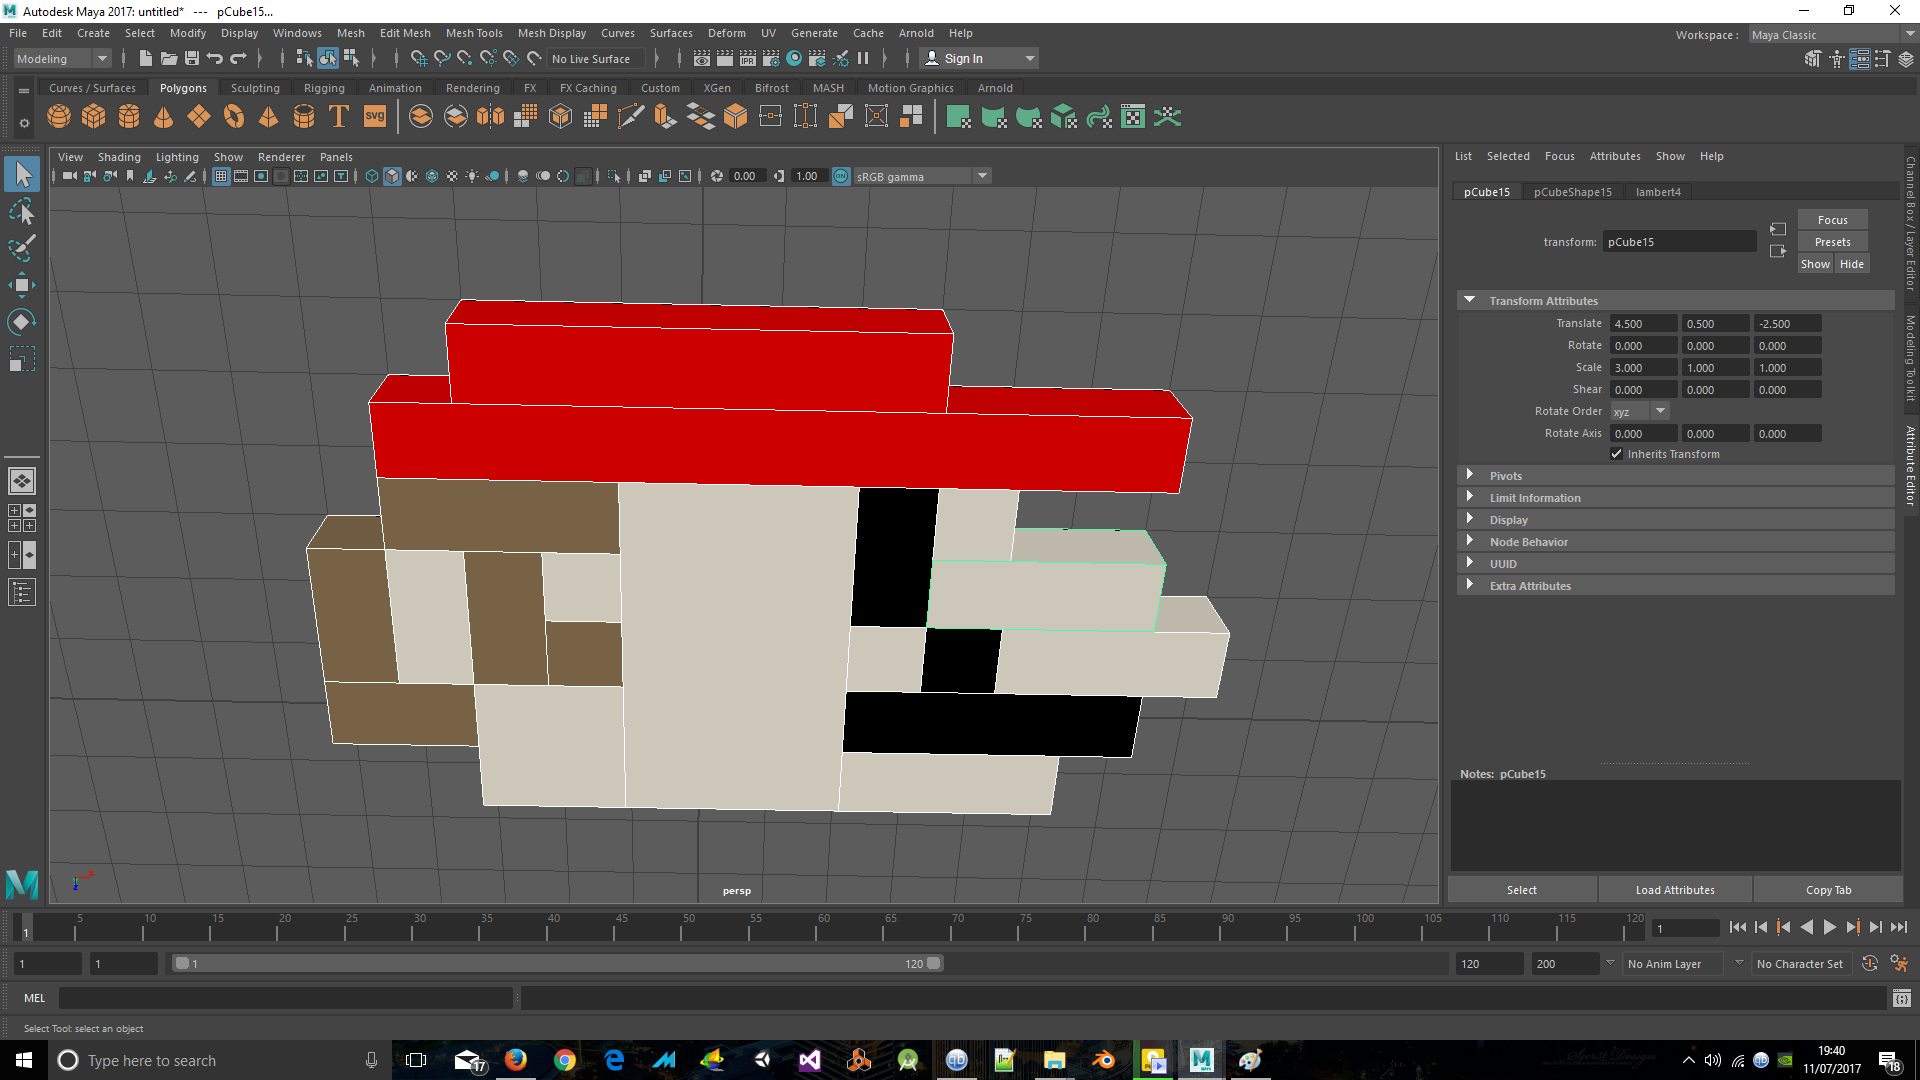Screen dimensions: 1920x1080
Task: Switch to the Rigging shelf tab
Action: click(324, 88)
